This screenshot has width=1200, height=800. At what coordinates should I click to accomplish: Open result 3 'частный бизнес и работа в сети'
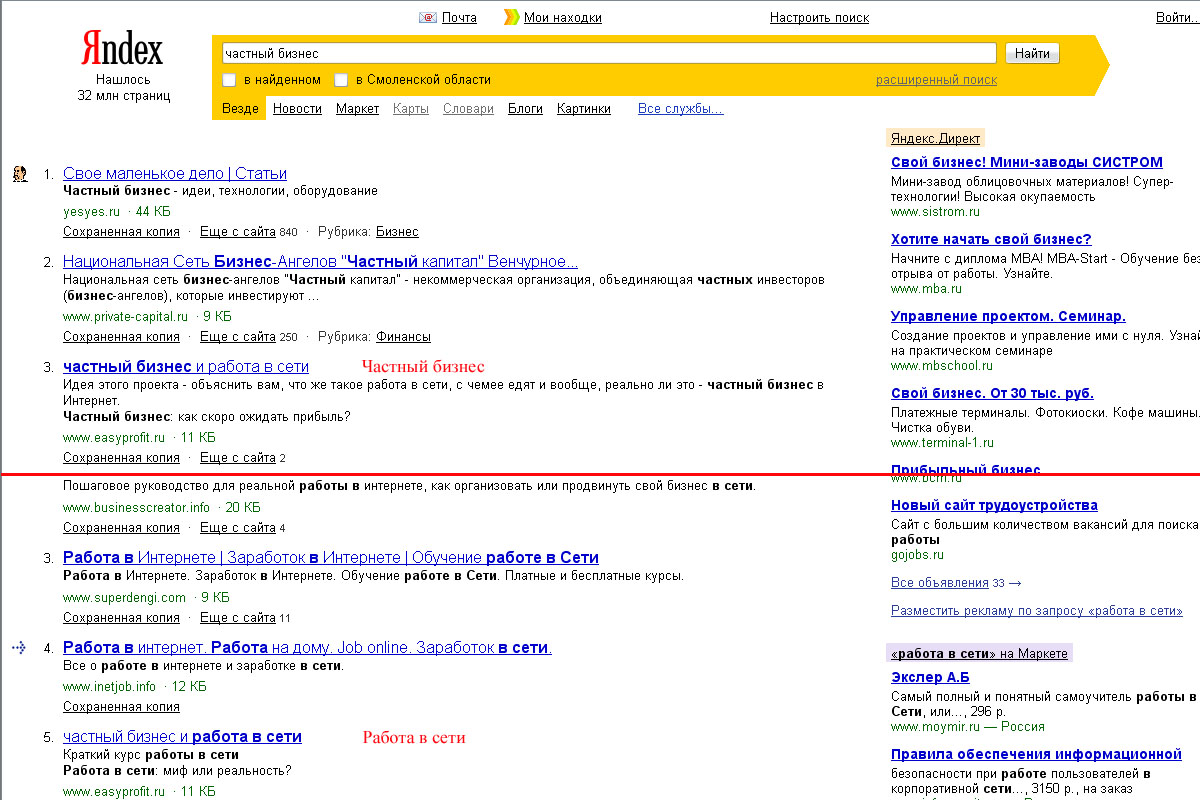tap(186, 366)
